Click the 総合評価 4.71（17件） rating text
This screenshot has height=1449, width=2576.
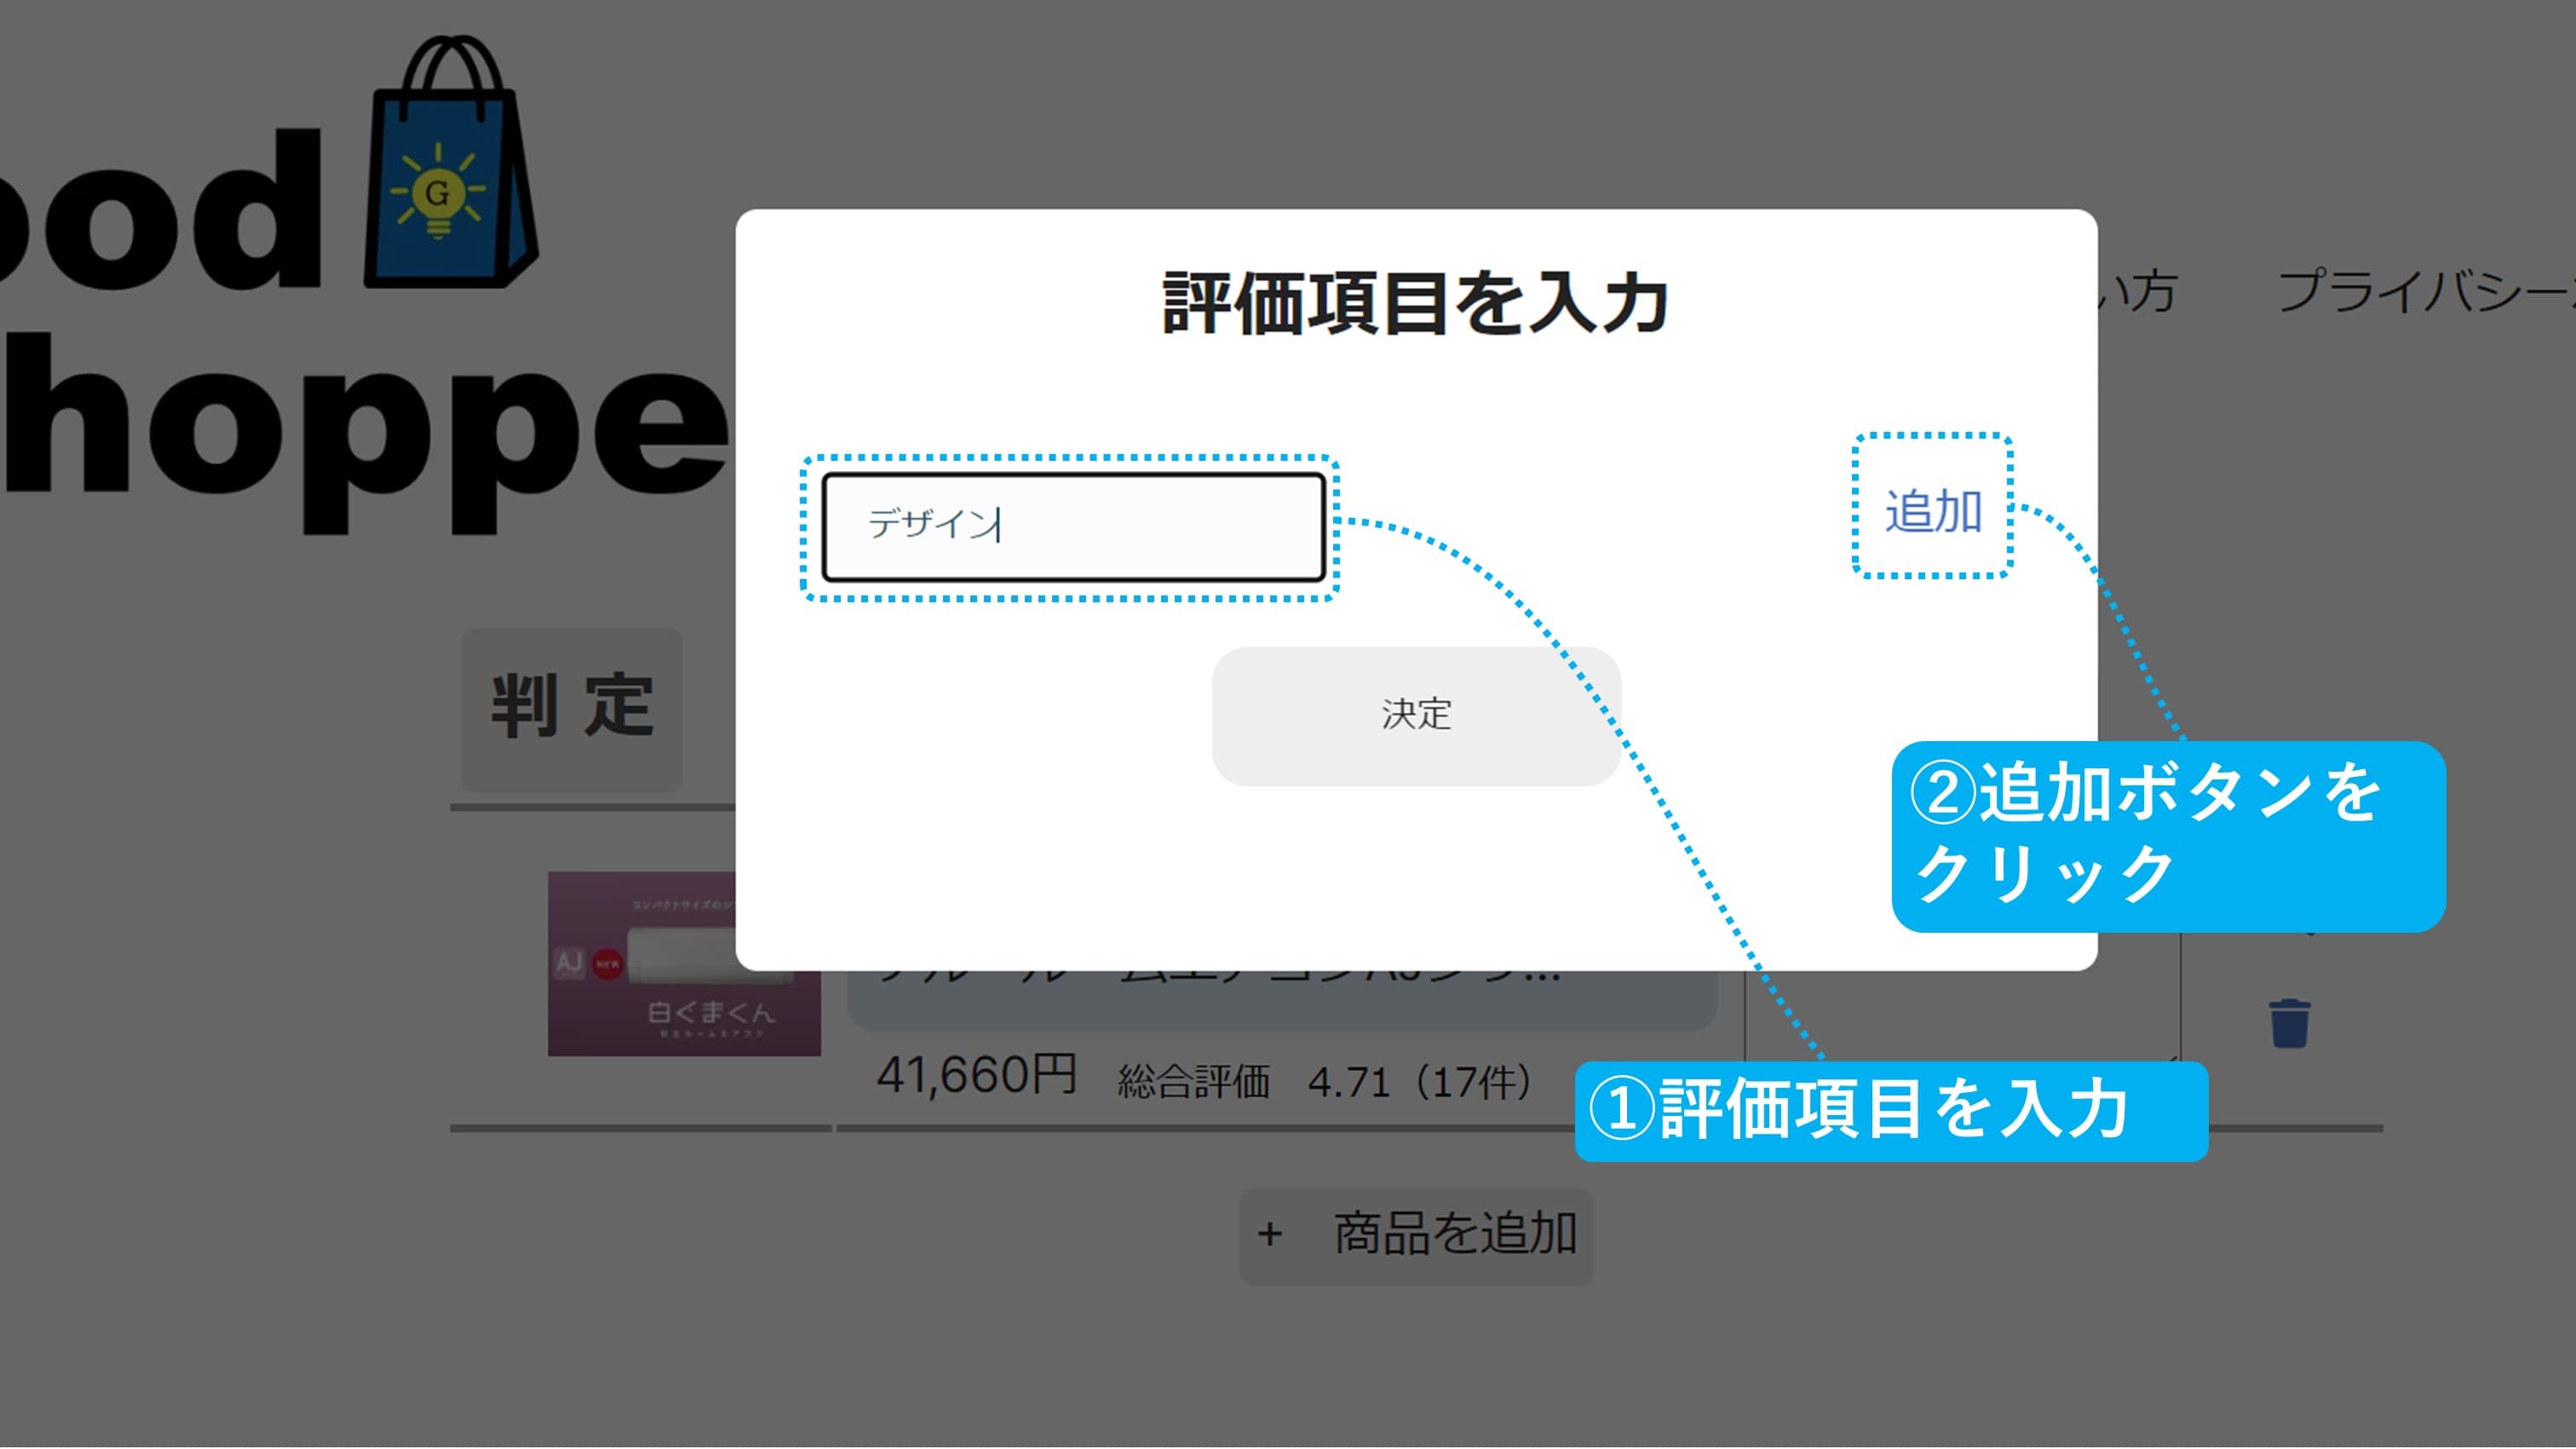[x=1325, y=1082]
